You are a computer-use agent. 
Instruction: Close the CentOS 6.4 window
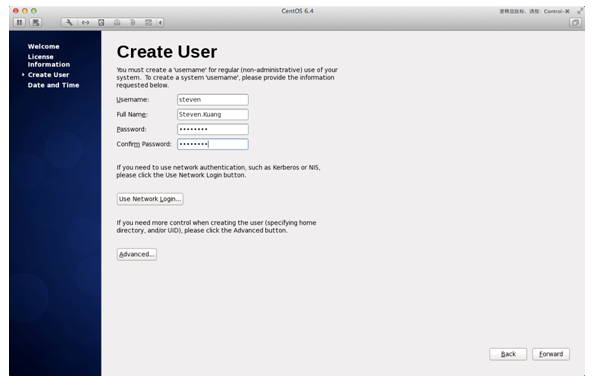click(x=16, y=11)
